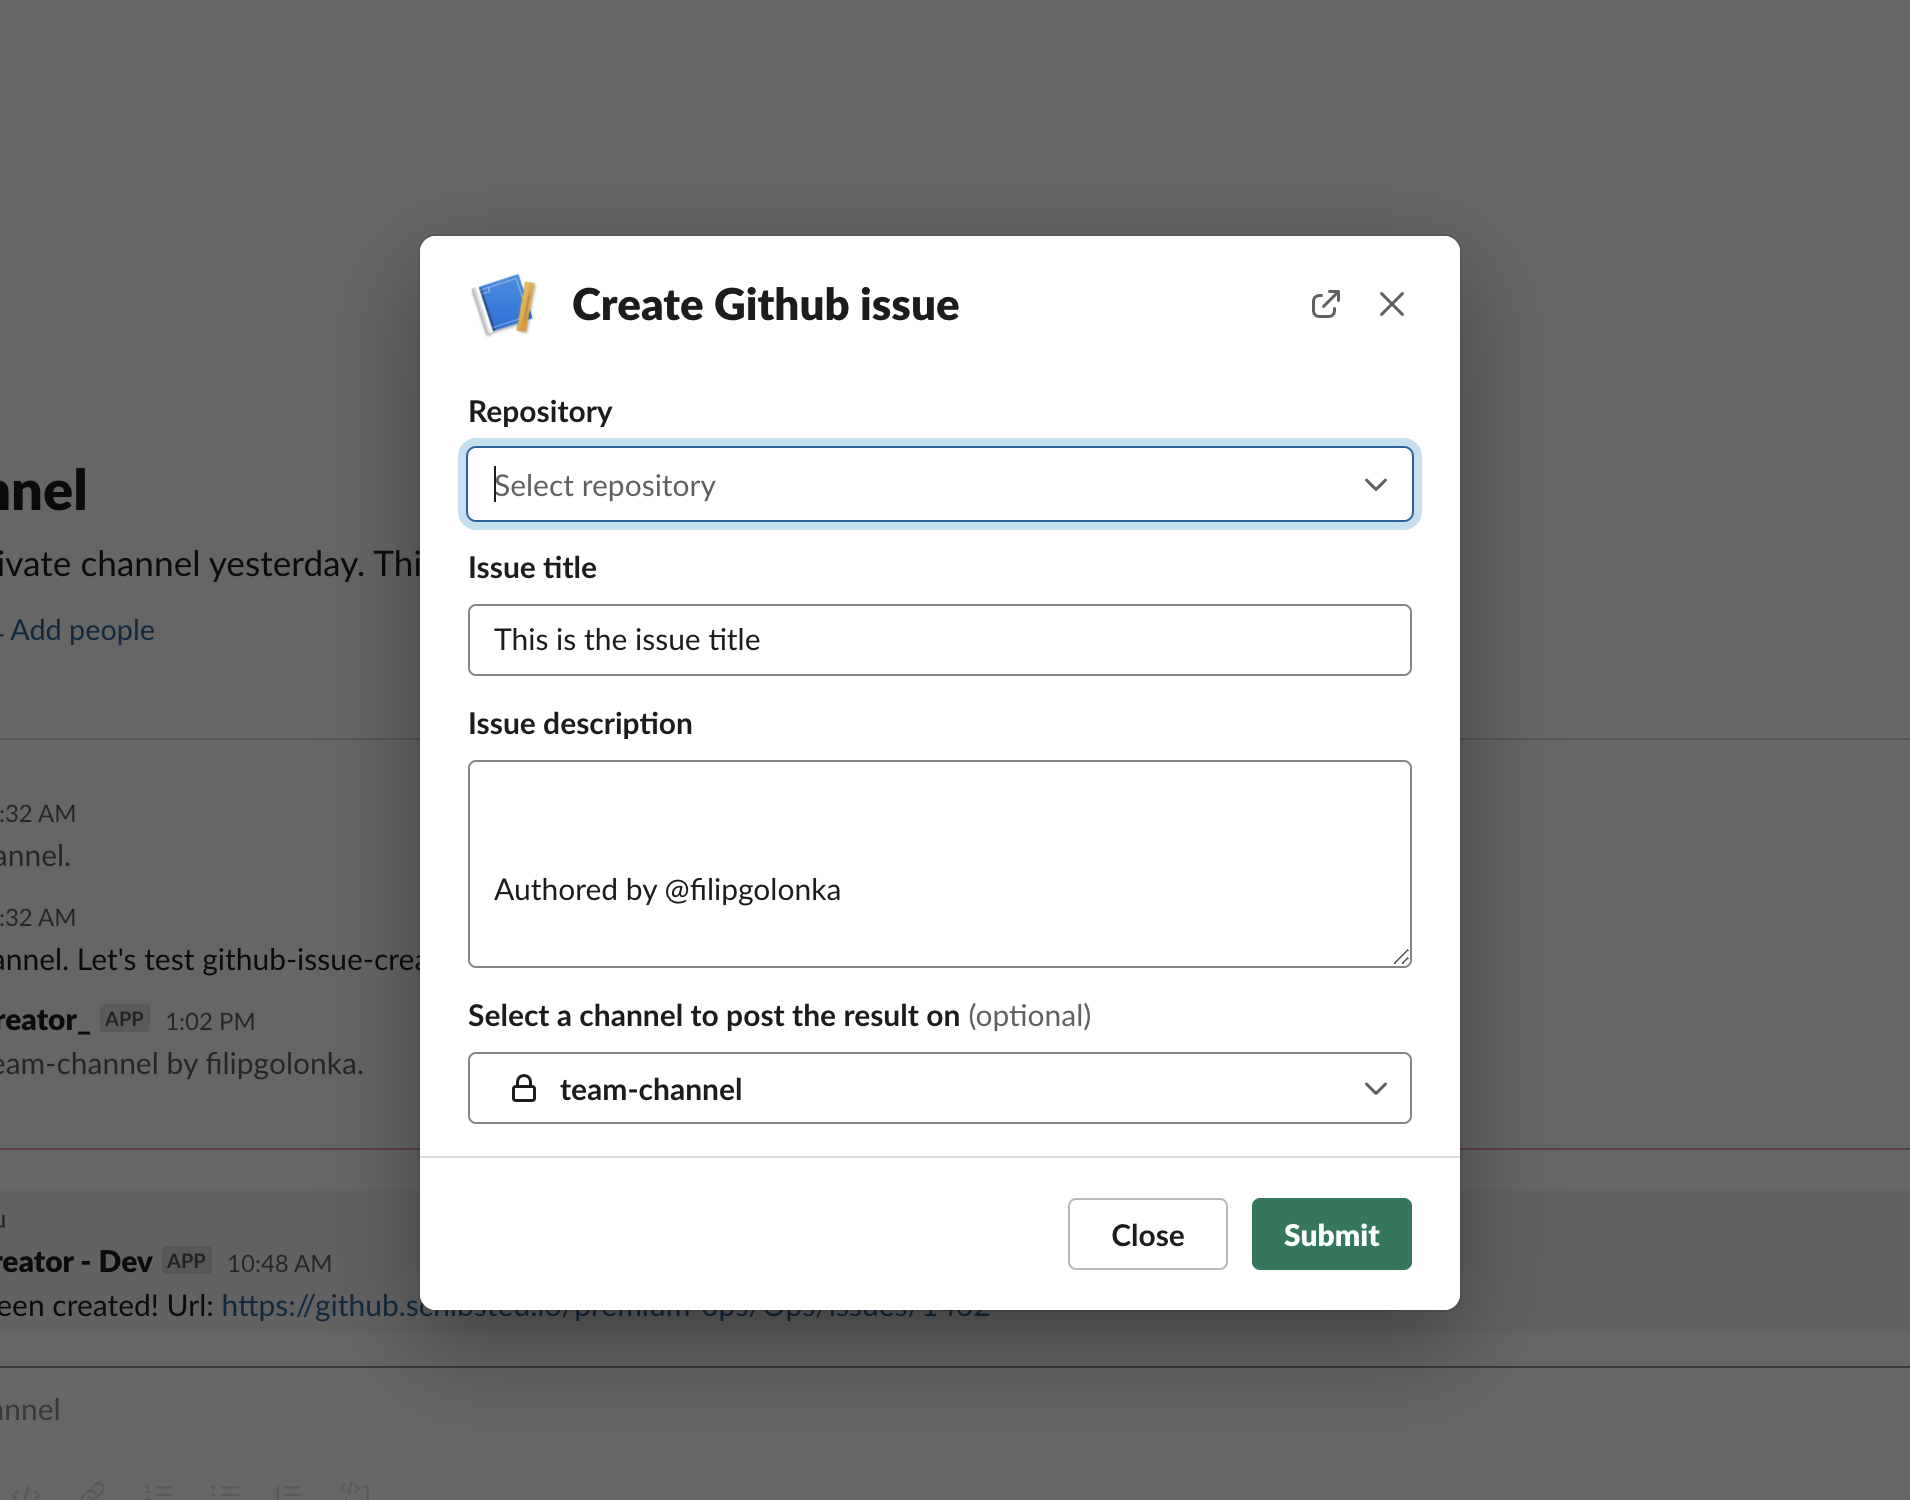Click the blue notebook app icon

point(505,304)
